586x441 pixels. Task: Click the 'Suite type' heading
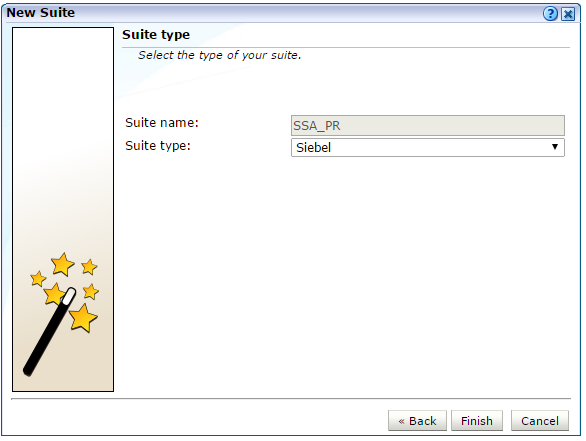coord(156,35)
